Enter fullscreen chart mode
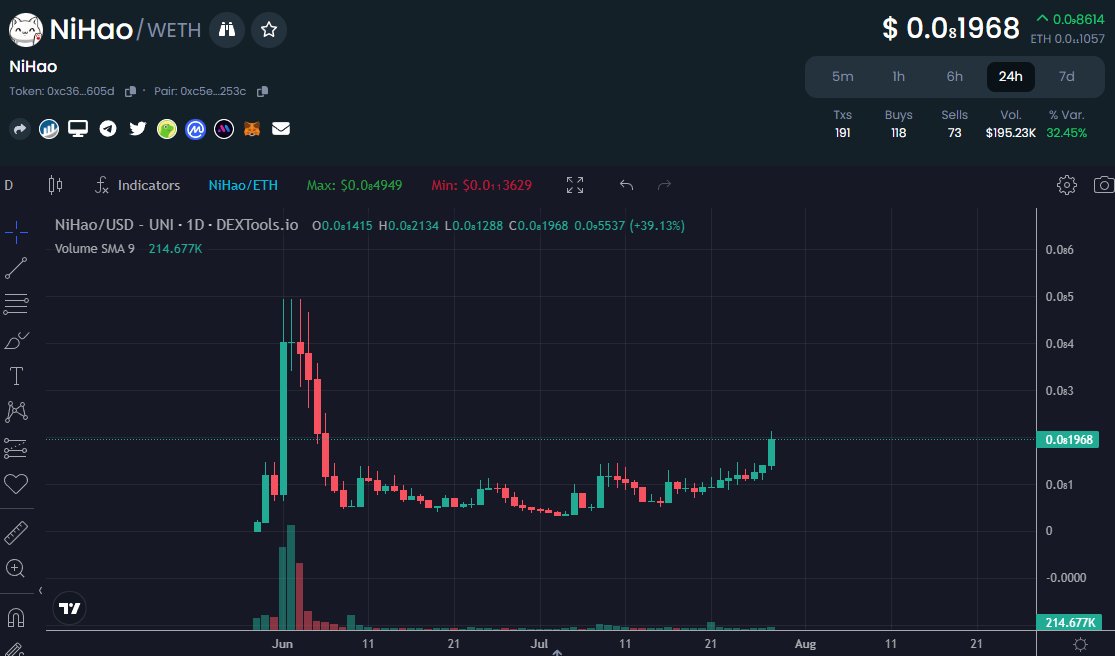Screen dimensions: 1115x656 point(575,185)
